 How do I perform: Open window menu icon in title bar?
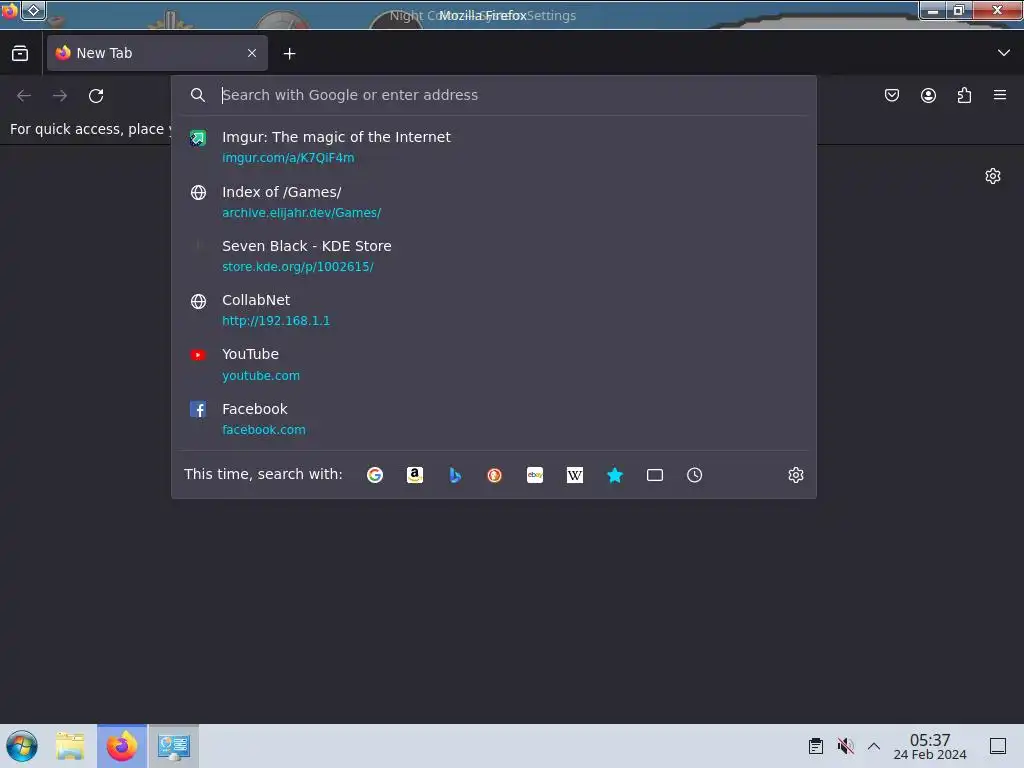pyautogui.click(x=9, y=10)
